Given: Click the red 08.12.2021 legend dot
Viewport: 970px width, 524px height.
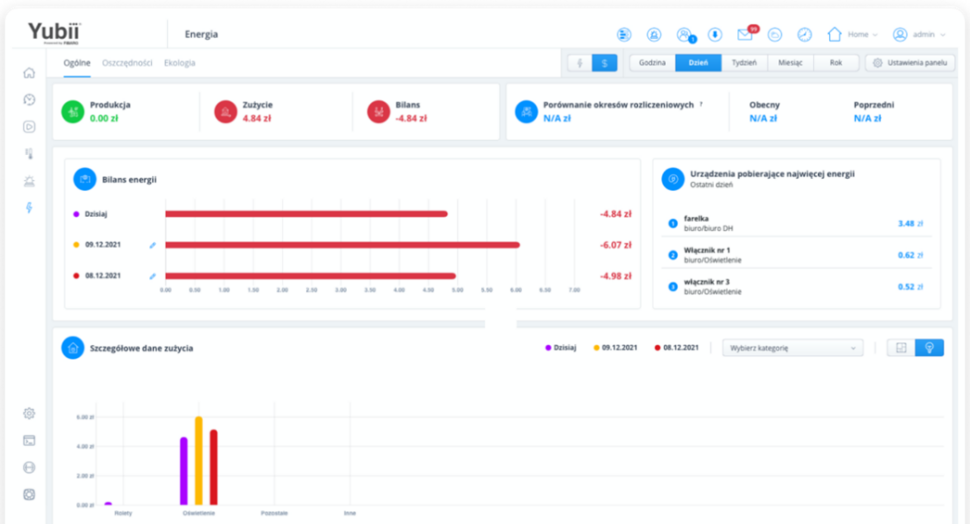Looking at the screenshot, I should 657,348.
